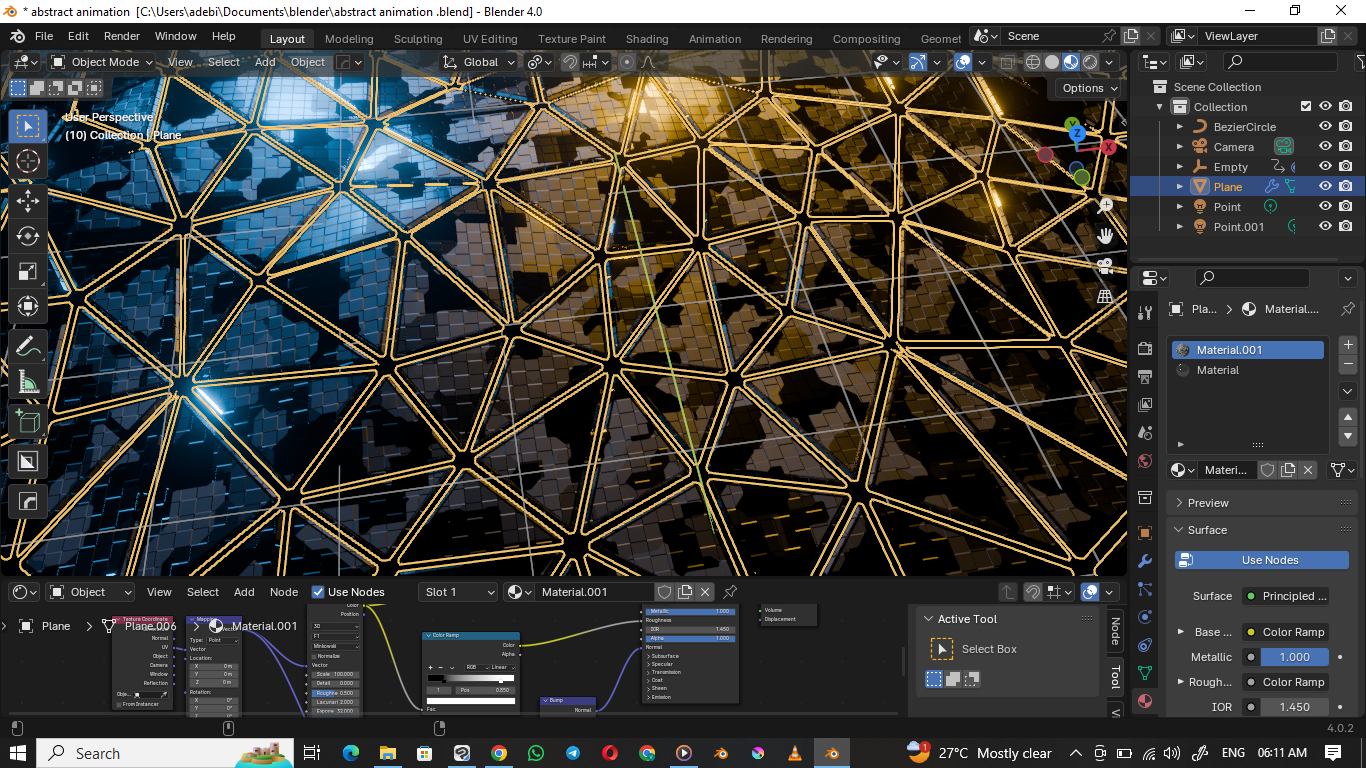This screenshot has width=1366, height=768.
Task: Click the Material.001 name field in node editor
Action: tap(594, 592)
